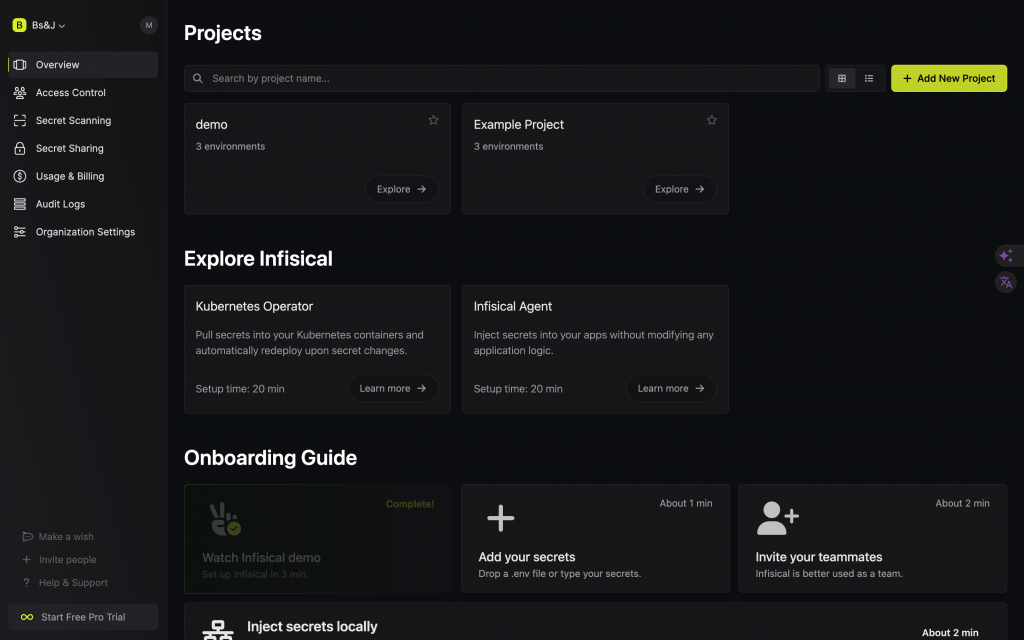Viewport: 1024px width, 640px height.
Task: Switch to grid view of projects
Action: click(842, 78)
